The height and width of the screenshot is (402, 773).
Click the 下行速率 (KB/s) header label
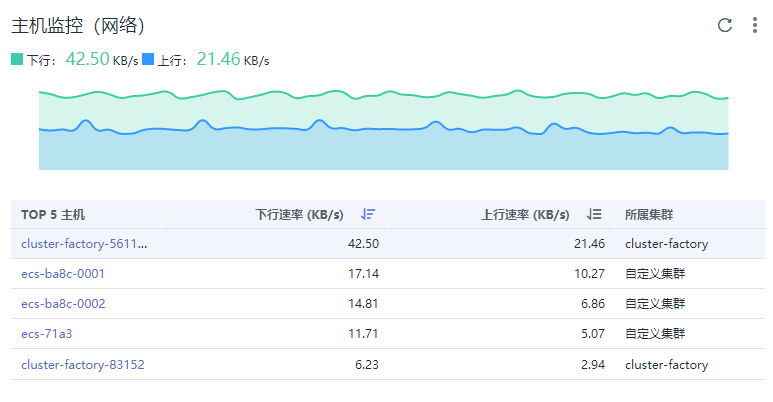point(299,214)
